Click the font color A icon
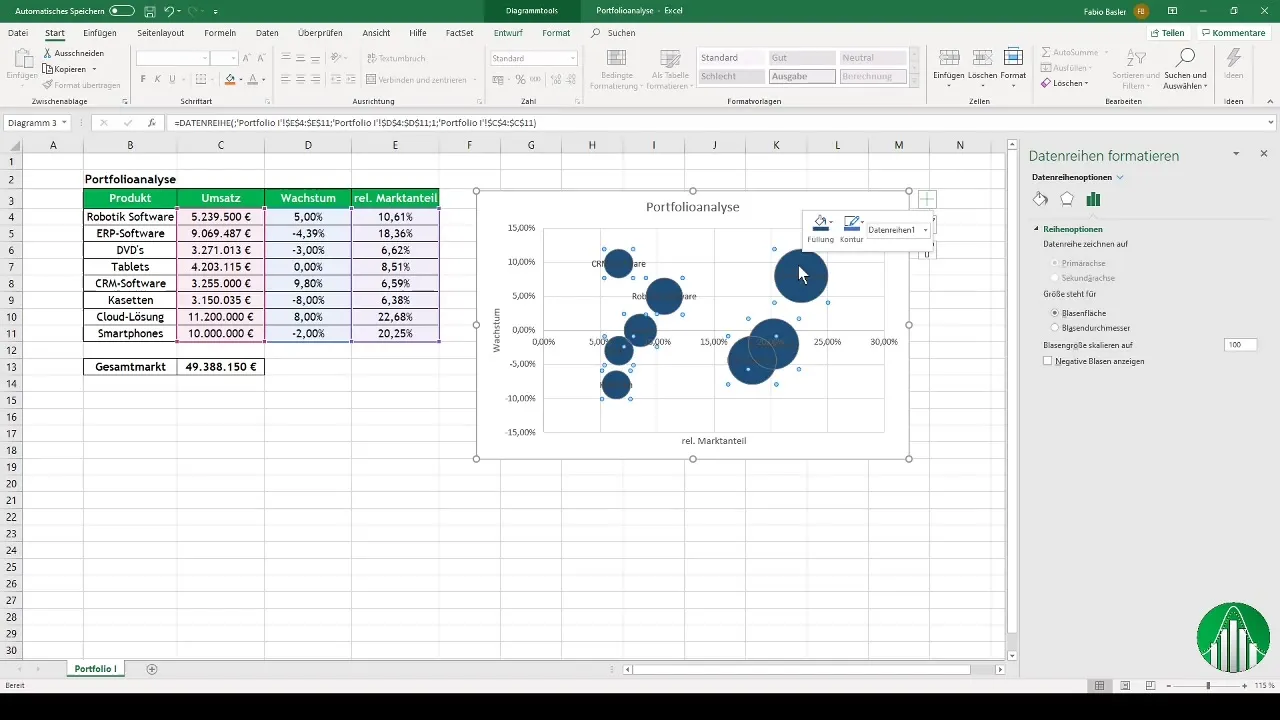This screenshot has height=720, width=1280. tap(253, 80)
